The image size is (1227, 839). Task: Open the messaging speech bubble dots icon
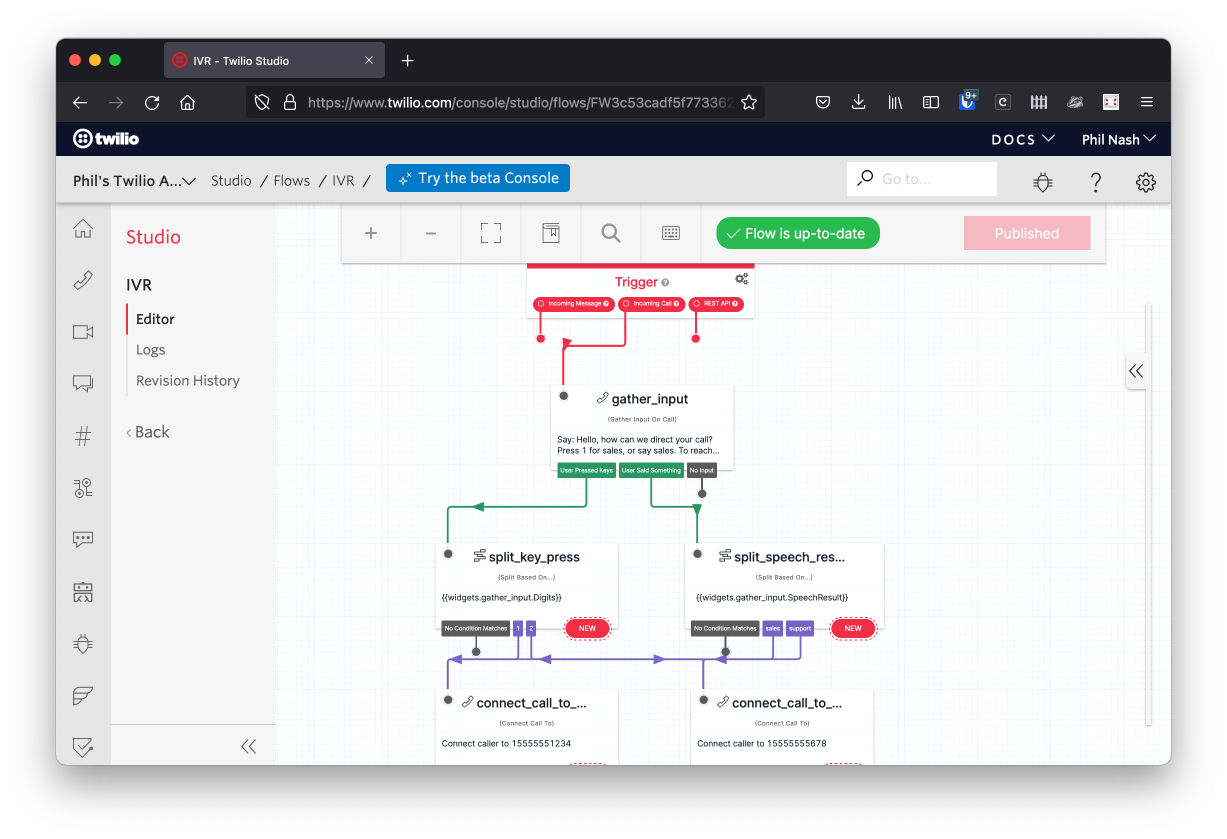pyautogui.click(x=83, y=540)
